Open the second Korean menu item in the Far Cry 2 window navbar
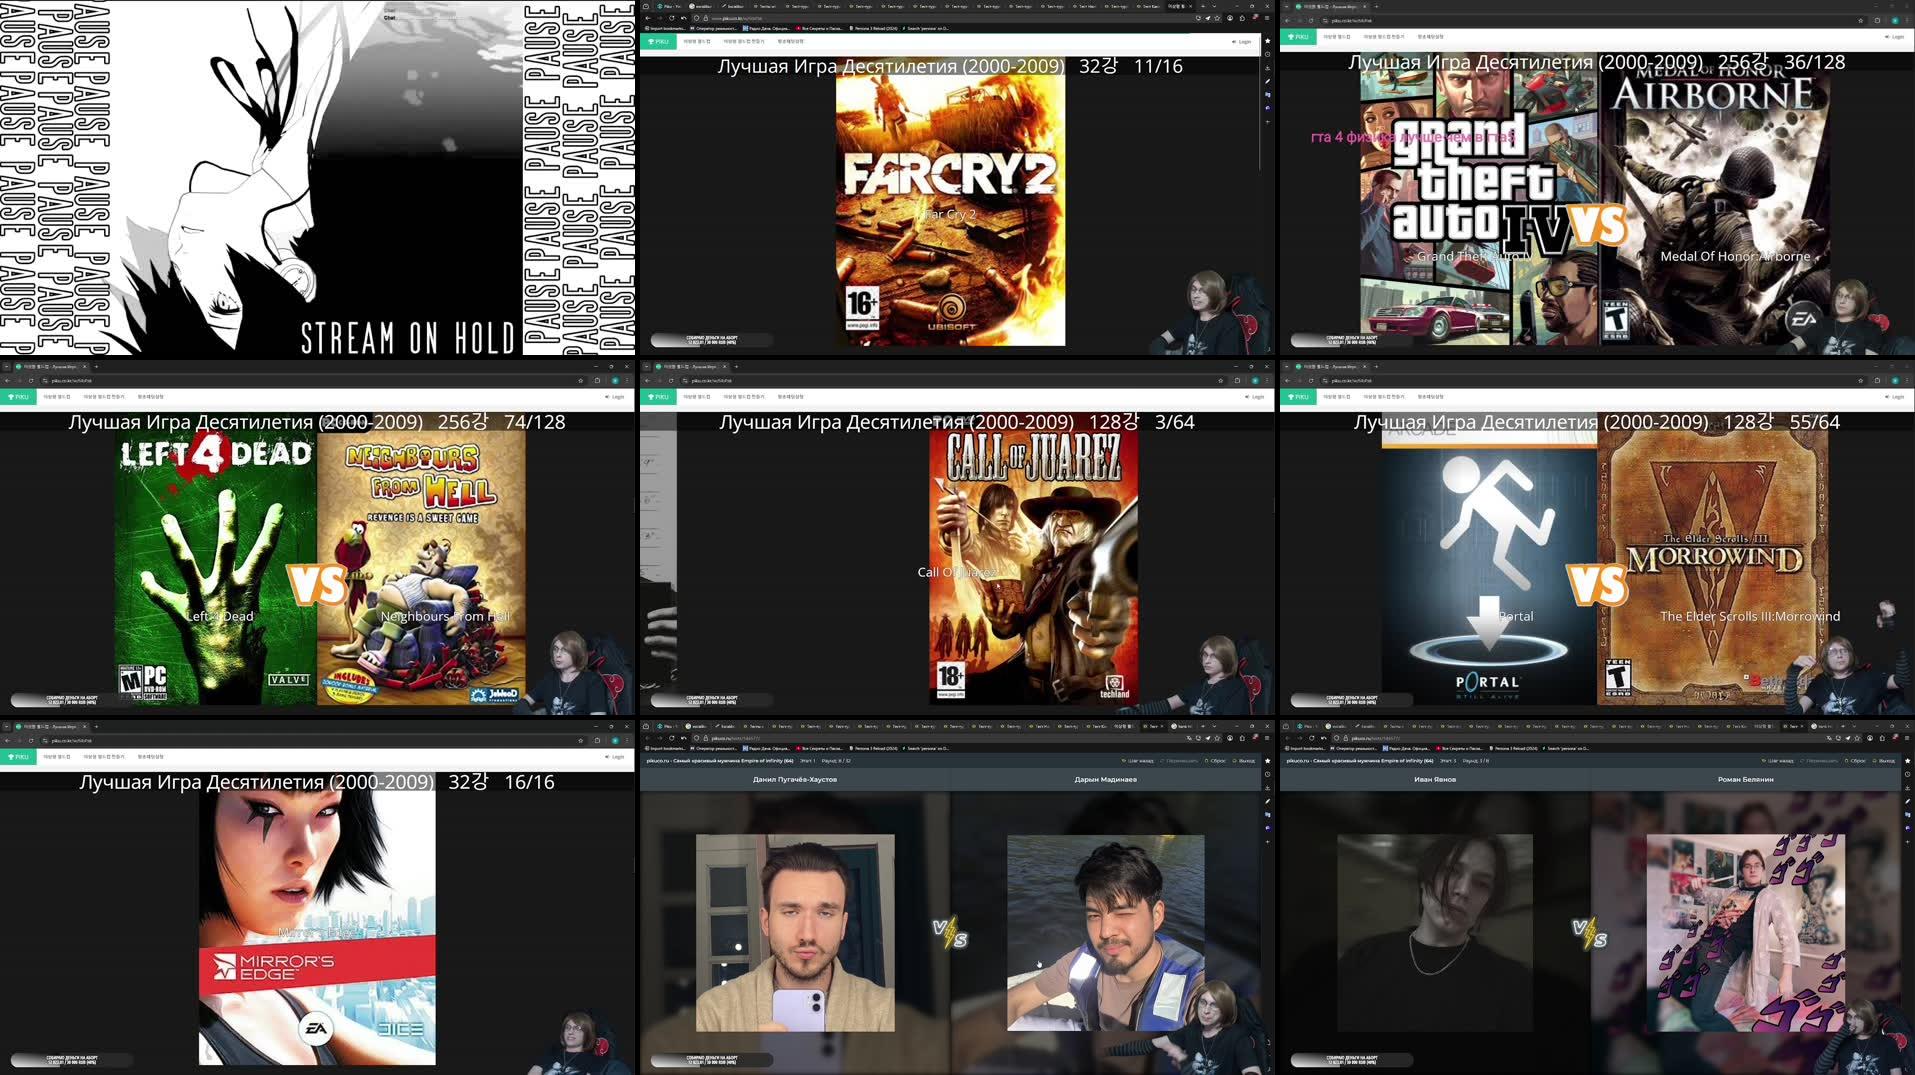This screenshot has height=1075, width=1915. (744, 41)
